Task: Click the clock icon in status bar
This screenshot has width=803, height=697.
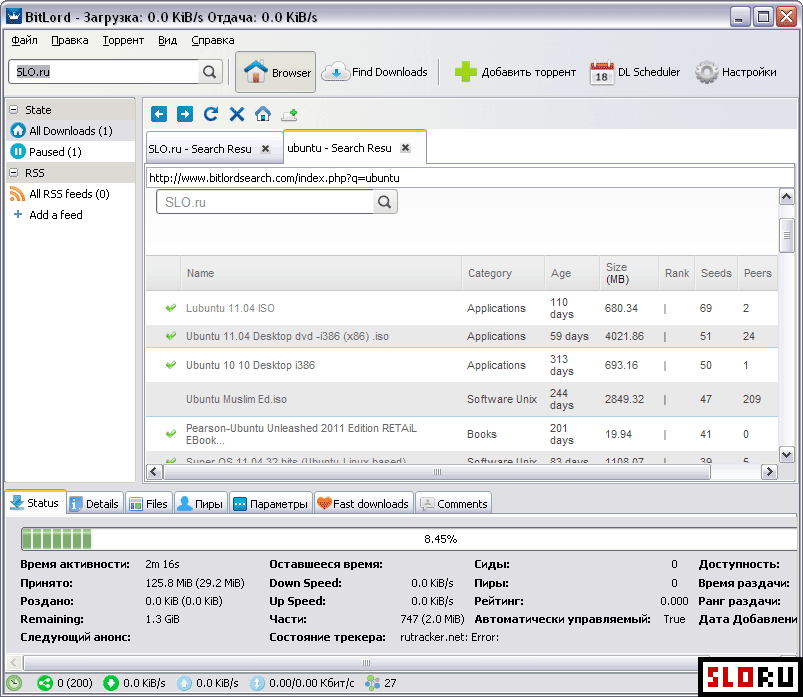Action: pos(14,683)
